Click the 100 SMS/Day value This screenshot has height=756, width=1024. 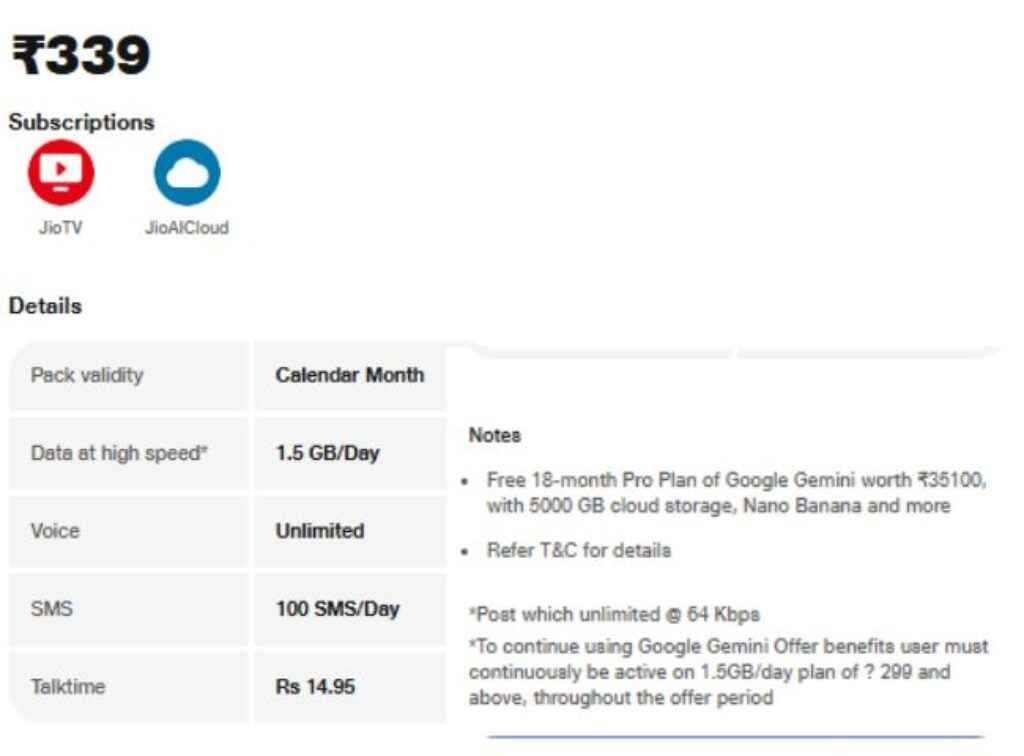coord(339,609)
